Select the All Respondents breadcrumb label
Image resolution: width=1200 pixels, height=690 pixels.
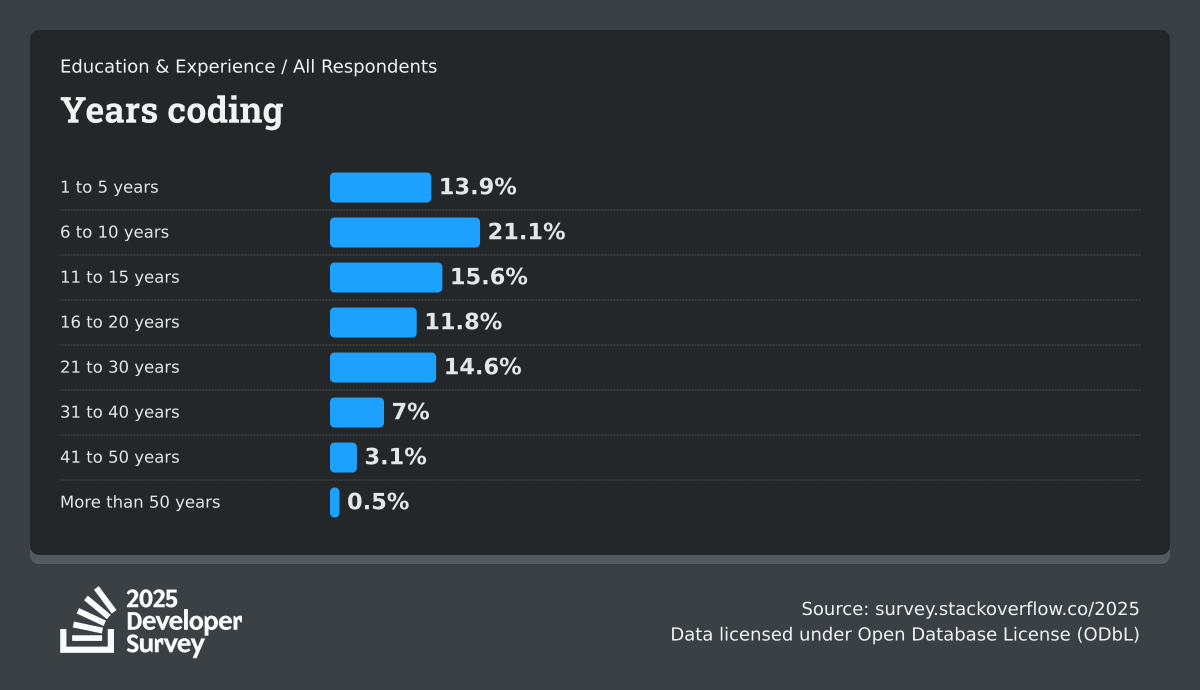tap(365, 67)
